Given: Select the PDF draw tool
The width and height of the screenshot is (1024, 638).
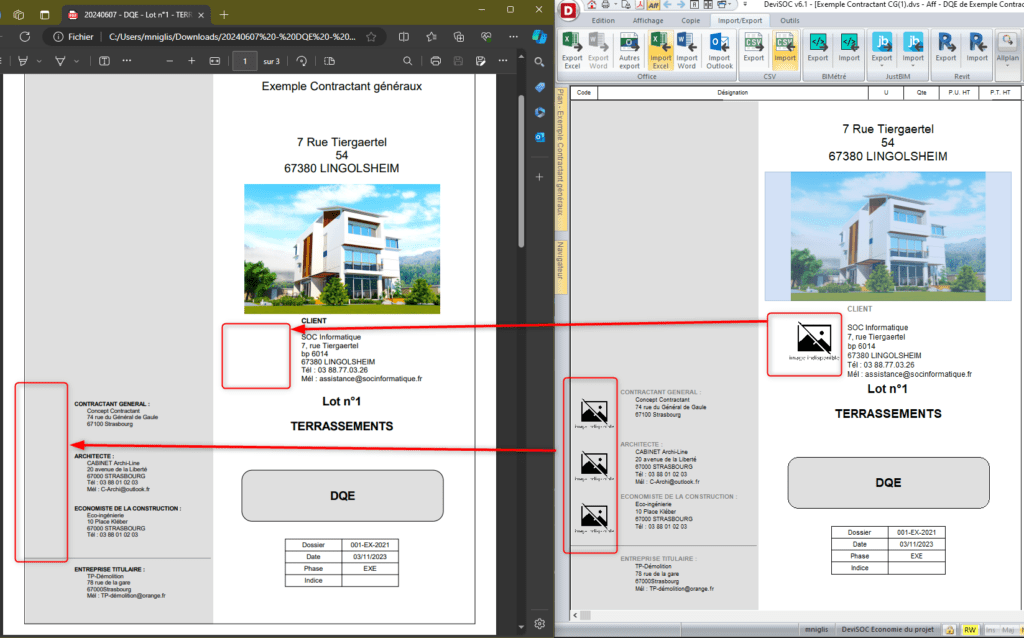Looking at the screenshot, I should pyautogui.click(x=60, y=61).
